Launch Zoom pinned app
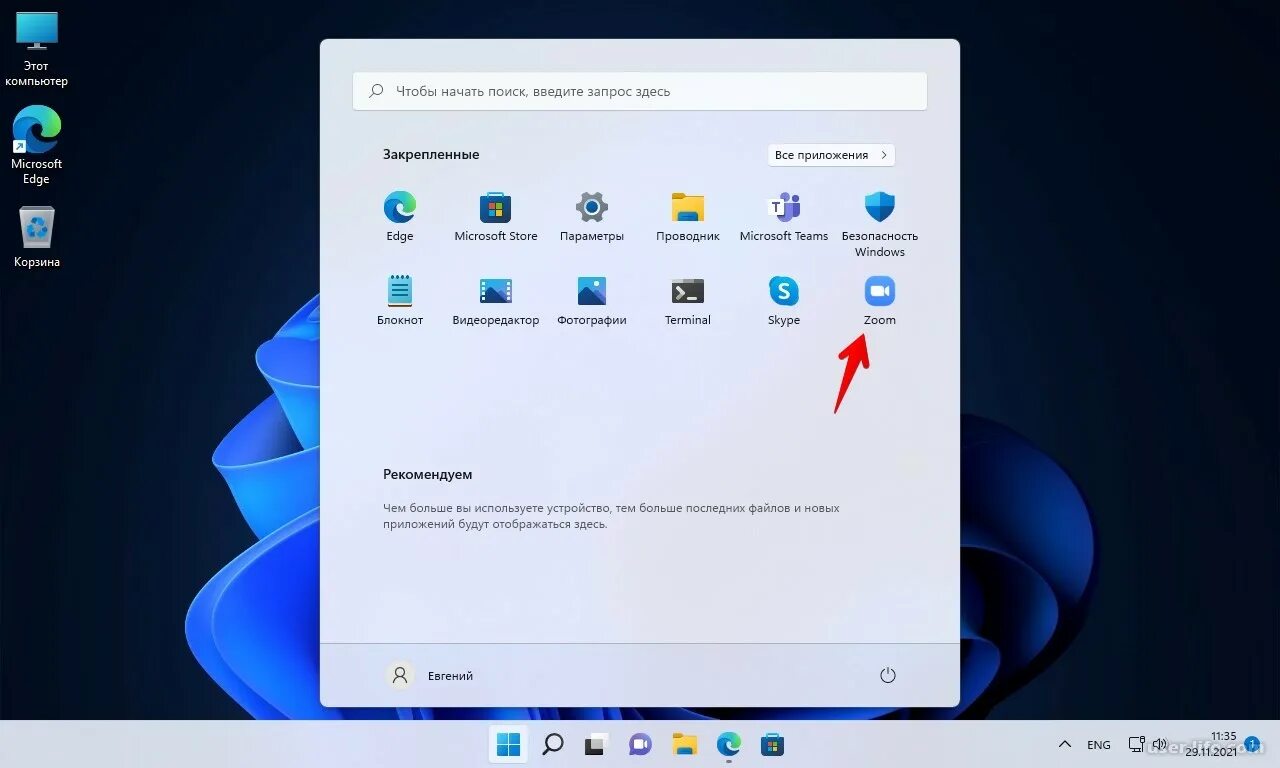The height and width of the screenshot is (768, 1280). (880, 301)
